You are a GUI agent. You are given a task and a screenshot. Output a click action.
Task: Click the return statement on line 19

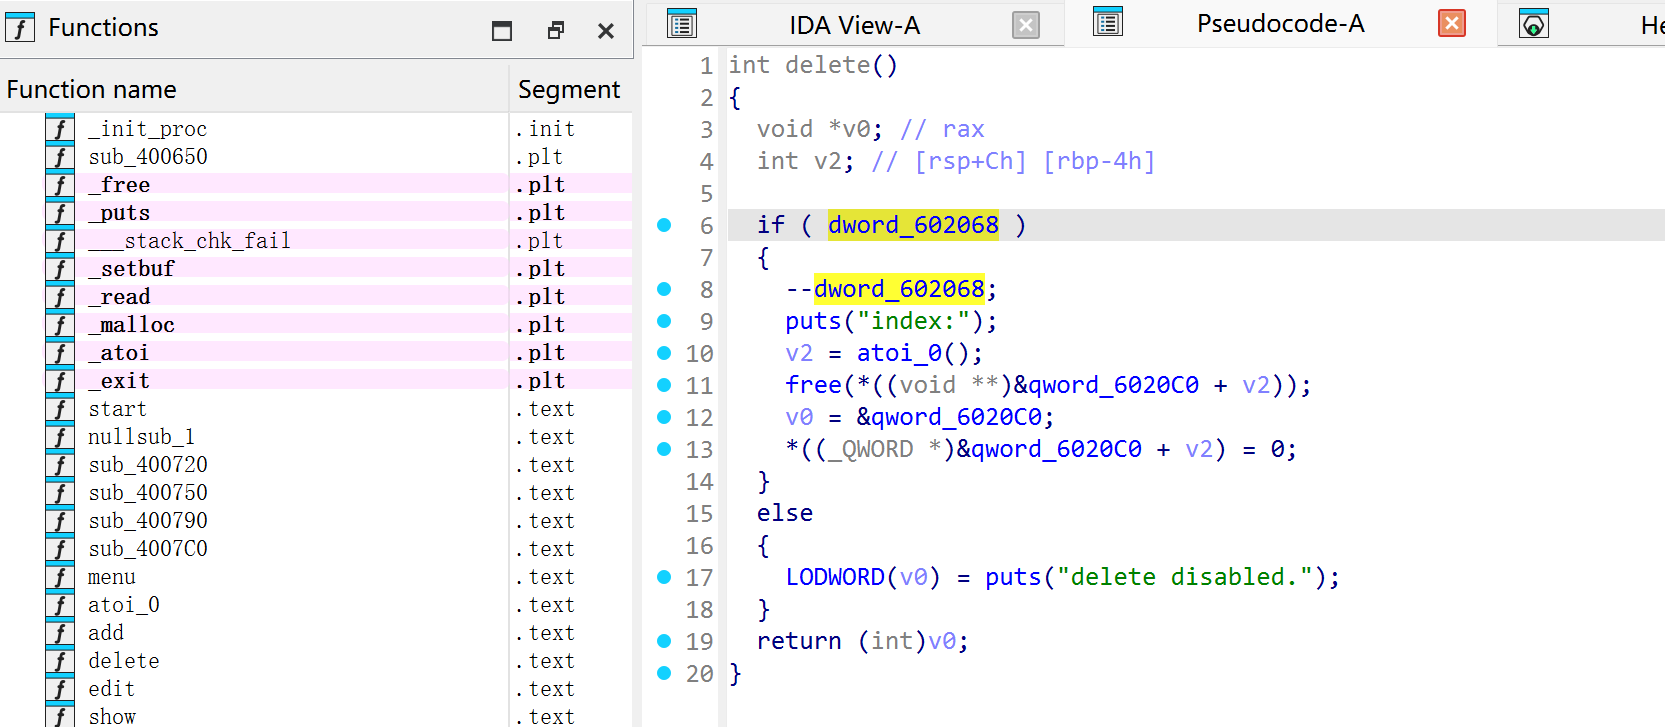[x=863, y=641]
